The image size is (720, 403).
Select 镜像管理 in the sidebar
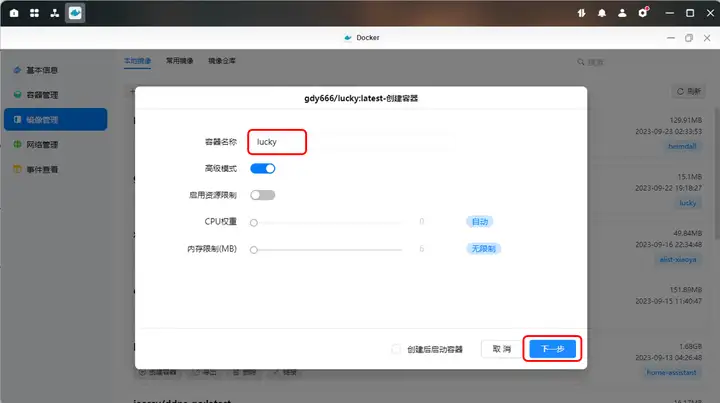(x=56, y=119)
